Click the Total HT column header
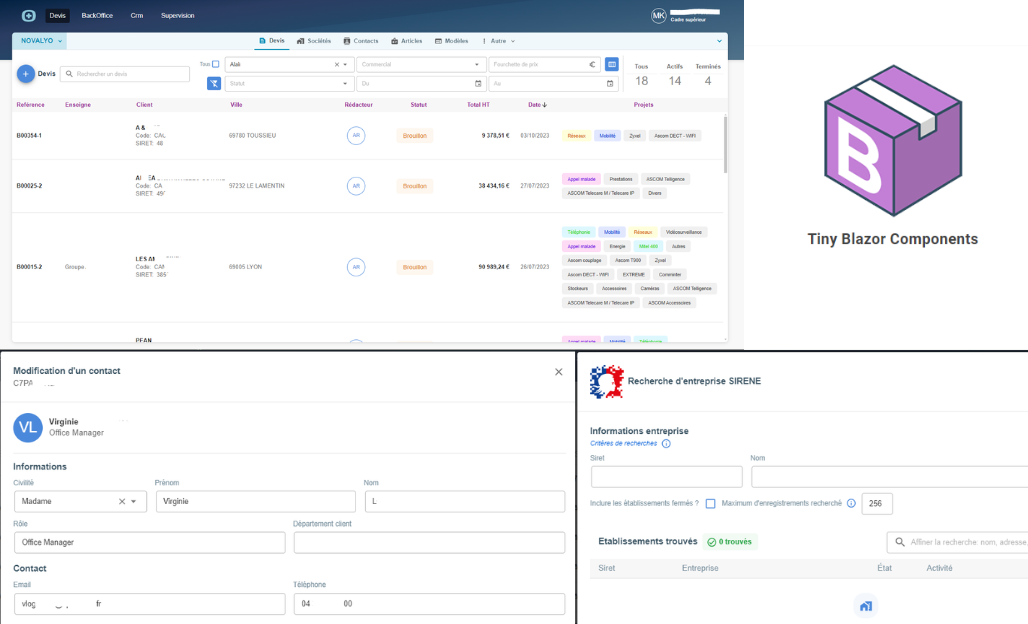 [478, 105]
